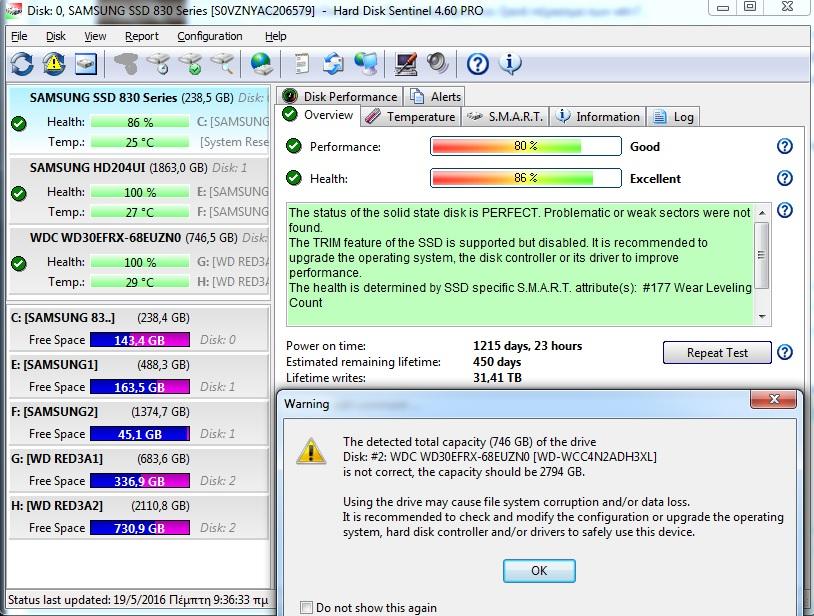This screenshot has height=616, width=814.
Task: Open the Help menu
Action: coord(276,36)
